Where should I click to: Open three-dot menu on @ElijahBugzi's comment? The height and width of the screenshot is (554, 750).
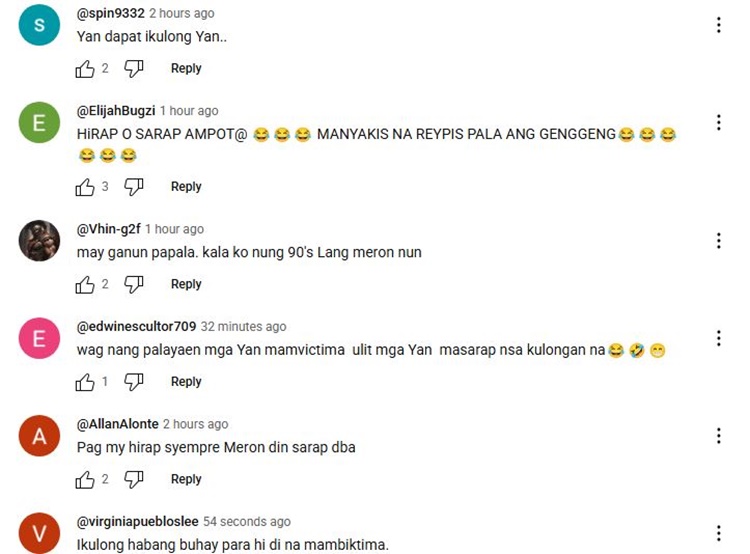pos(718,122)
